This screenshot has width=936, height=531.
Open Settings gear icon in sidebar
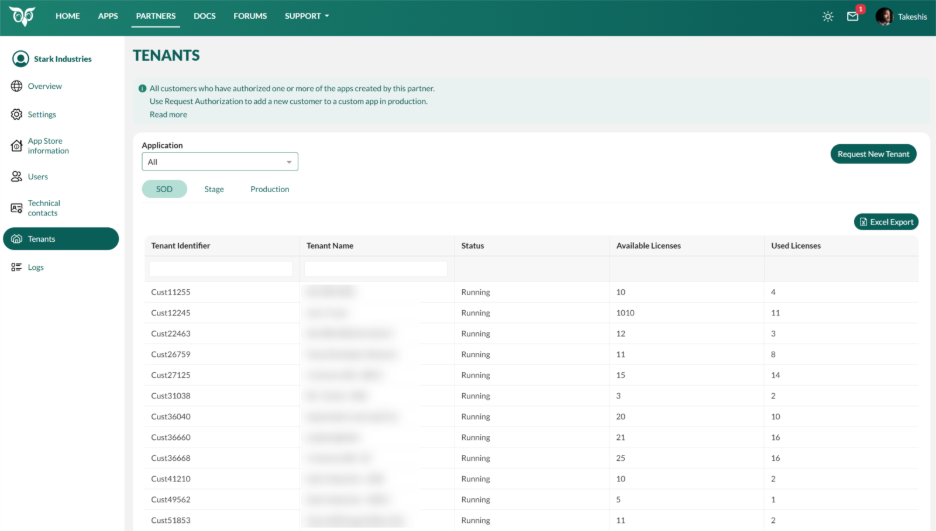17,115
